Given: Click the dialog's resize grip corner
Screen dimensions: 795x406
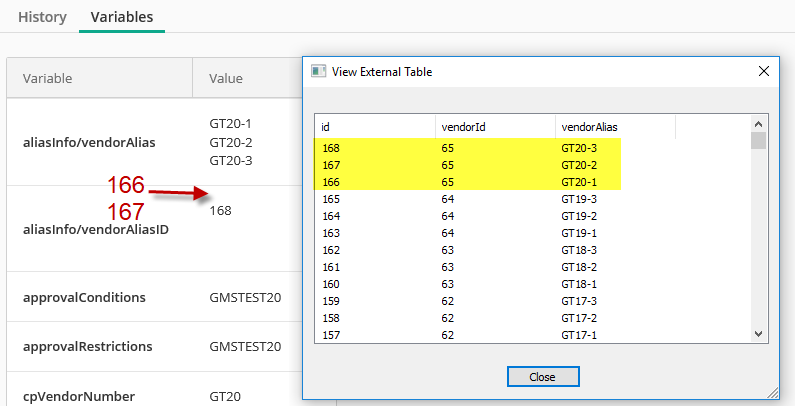Looking at the screenshot, I should (x=773, y=393).
